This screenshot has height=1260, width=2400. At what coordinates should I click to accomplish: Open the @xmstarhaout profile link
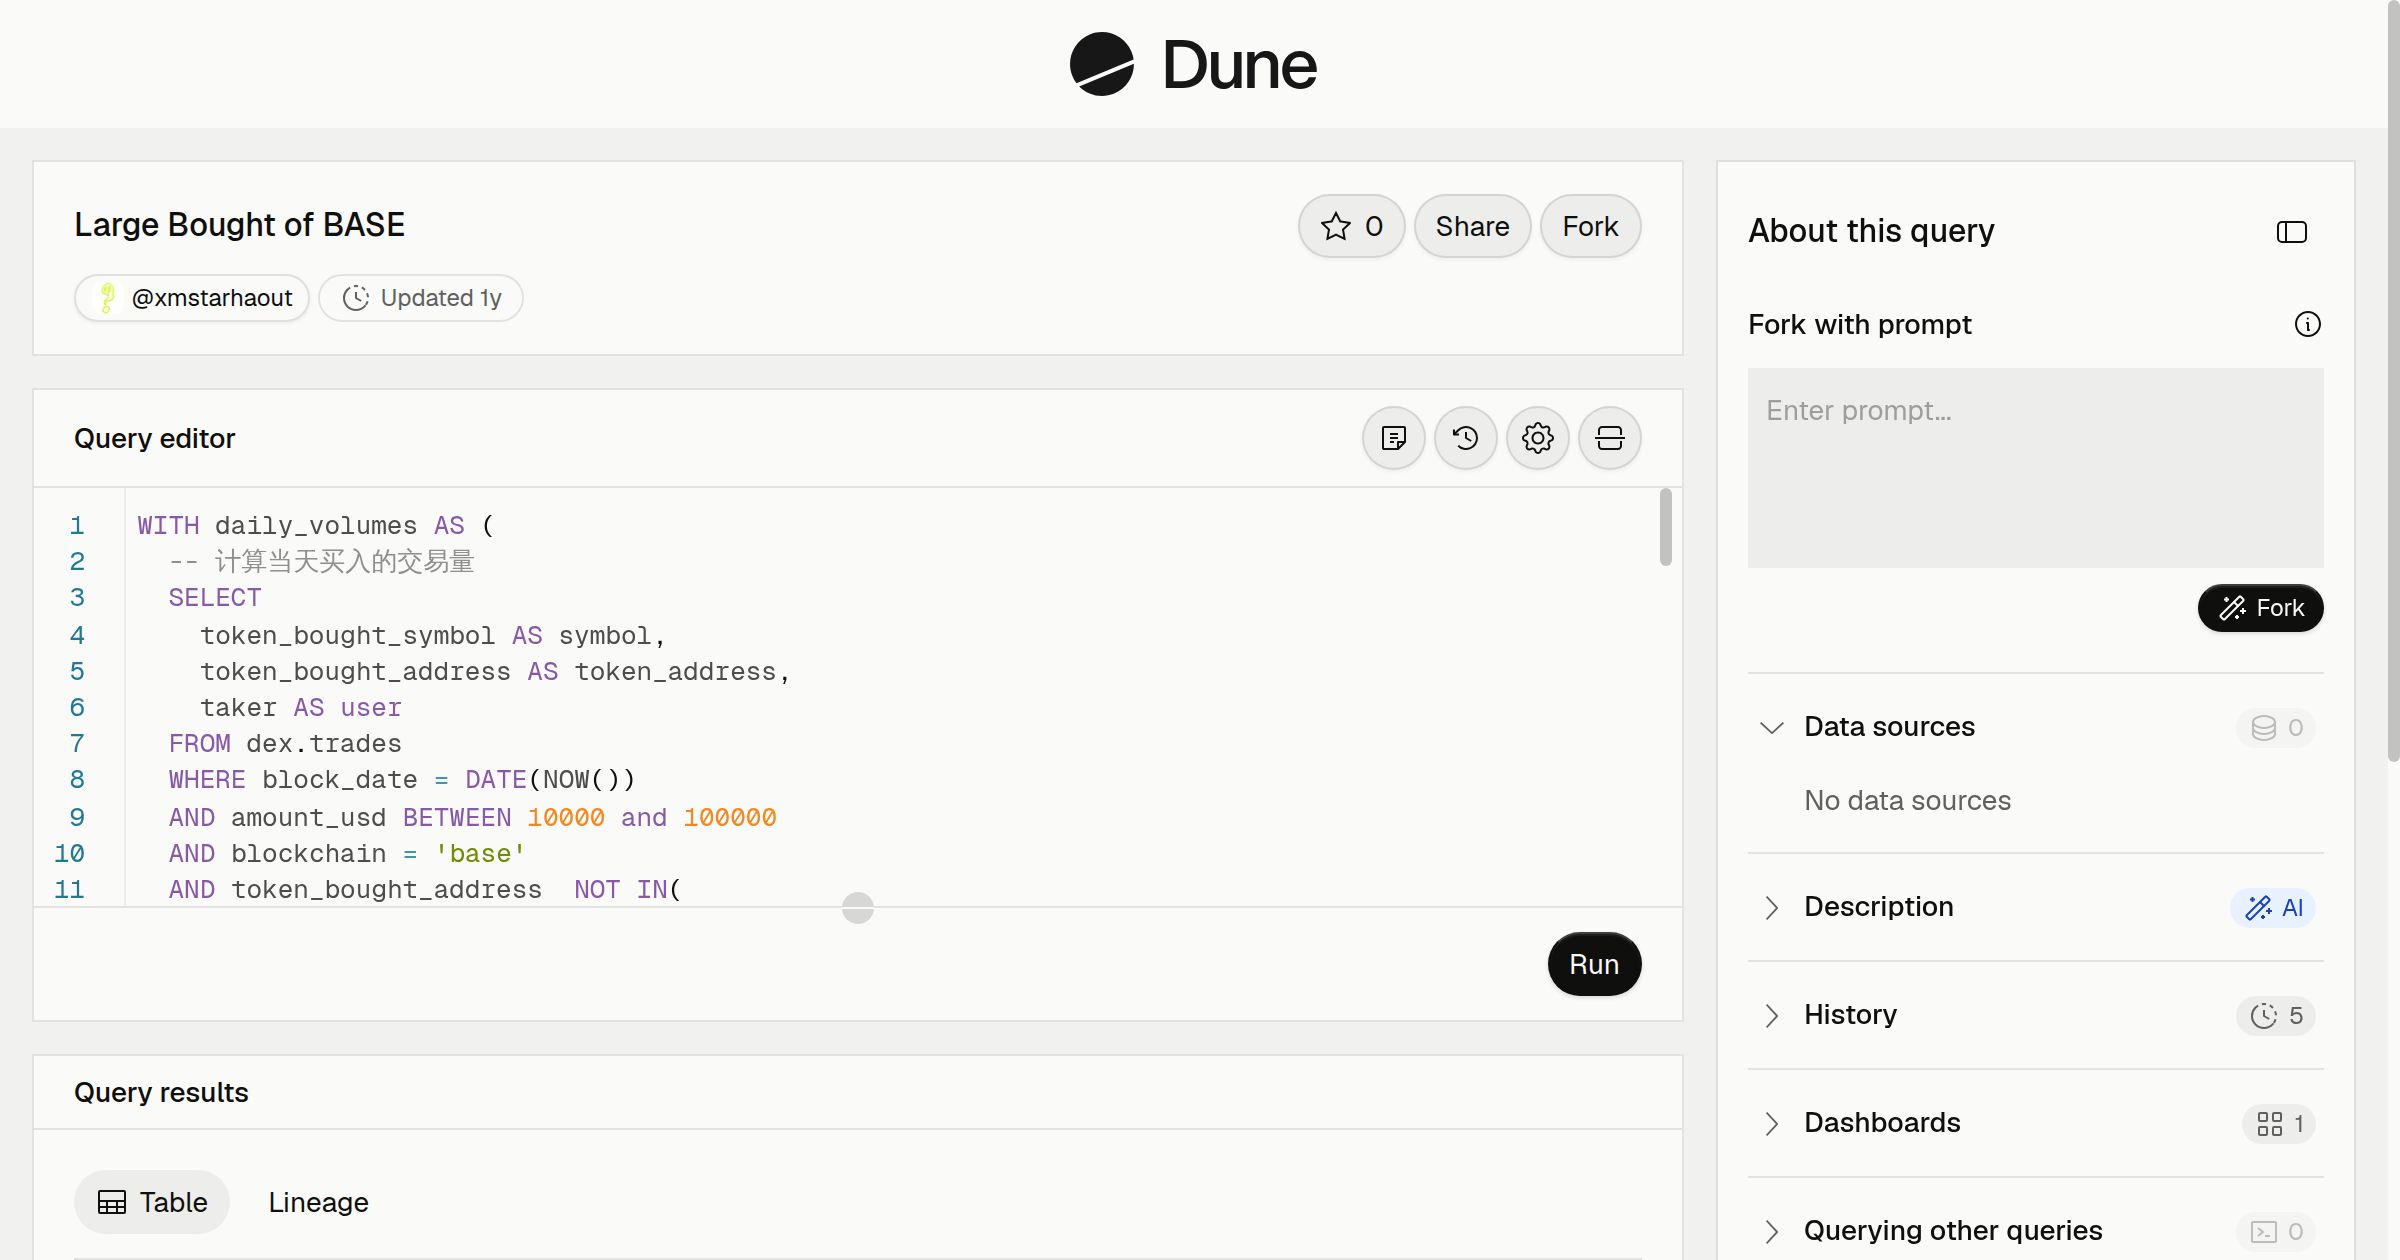point(192,298)
